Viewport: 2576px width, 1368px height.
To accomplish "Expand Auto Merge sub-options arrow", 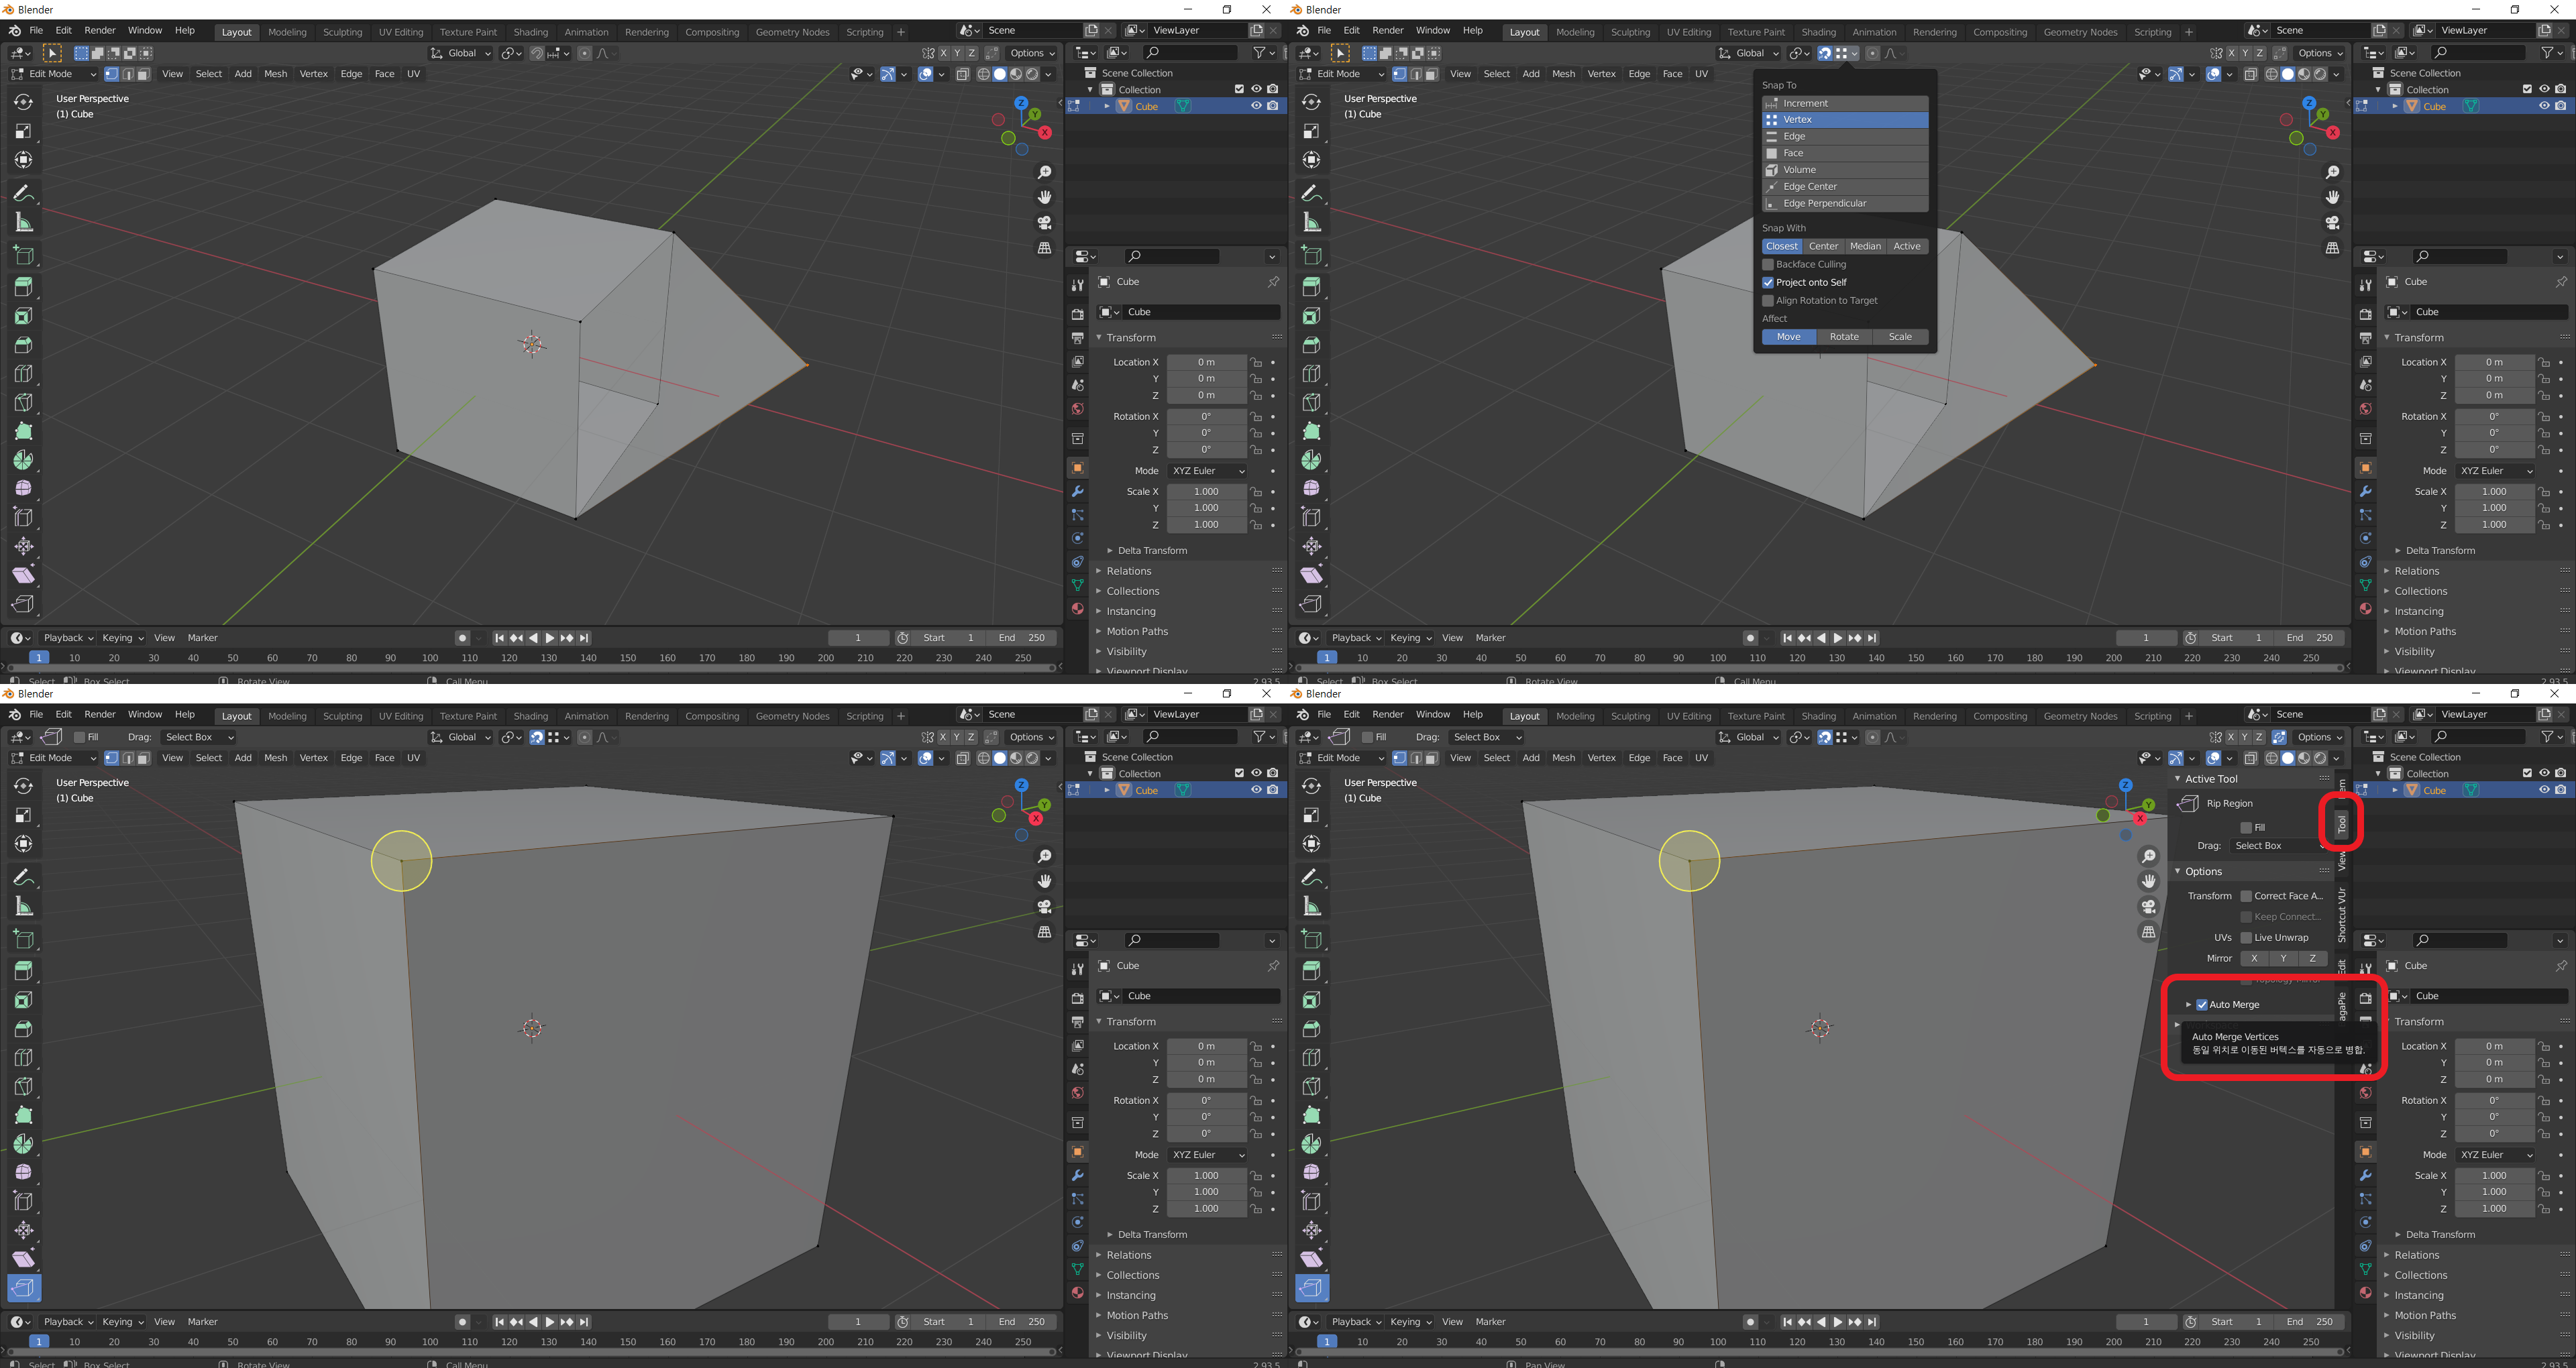I will click(2188, 1004).
